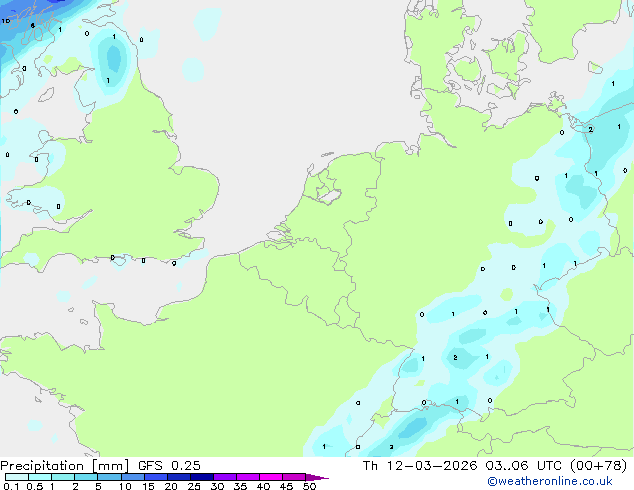This screenshot has height=490, width=634.
Task: Click the 0.1–0.5 mm legend swatch
Action: coord(17,477)
